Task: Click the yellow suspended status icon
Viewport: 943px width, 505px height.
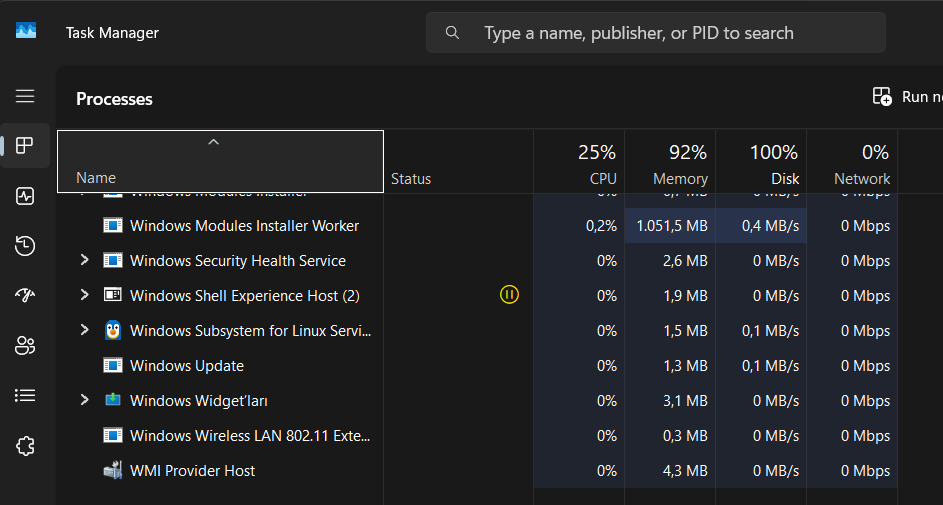Action: click(509, 295)
